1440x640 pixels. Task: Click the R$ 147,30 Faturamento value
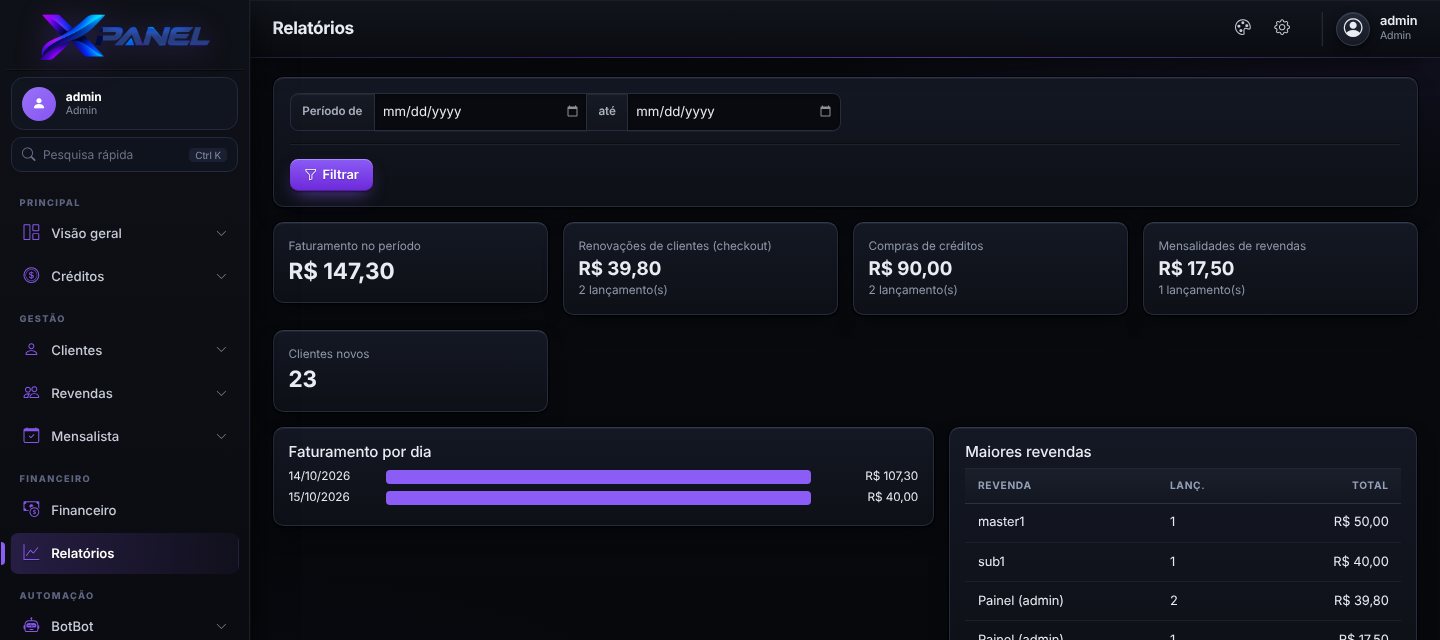point(341,271)
